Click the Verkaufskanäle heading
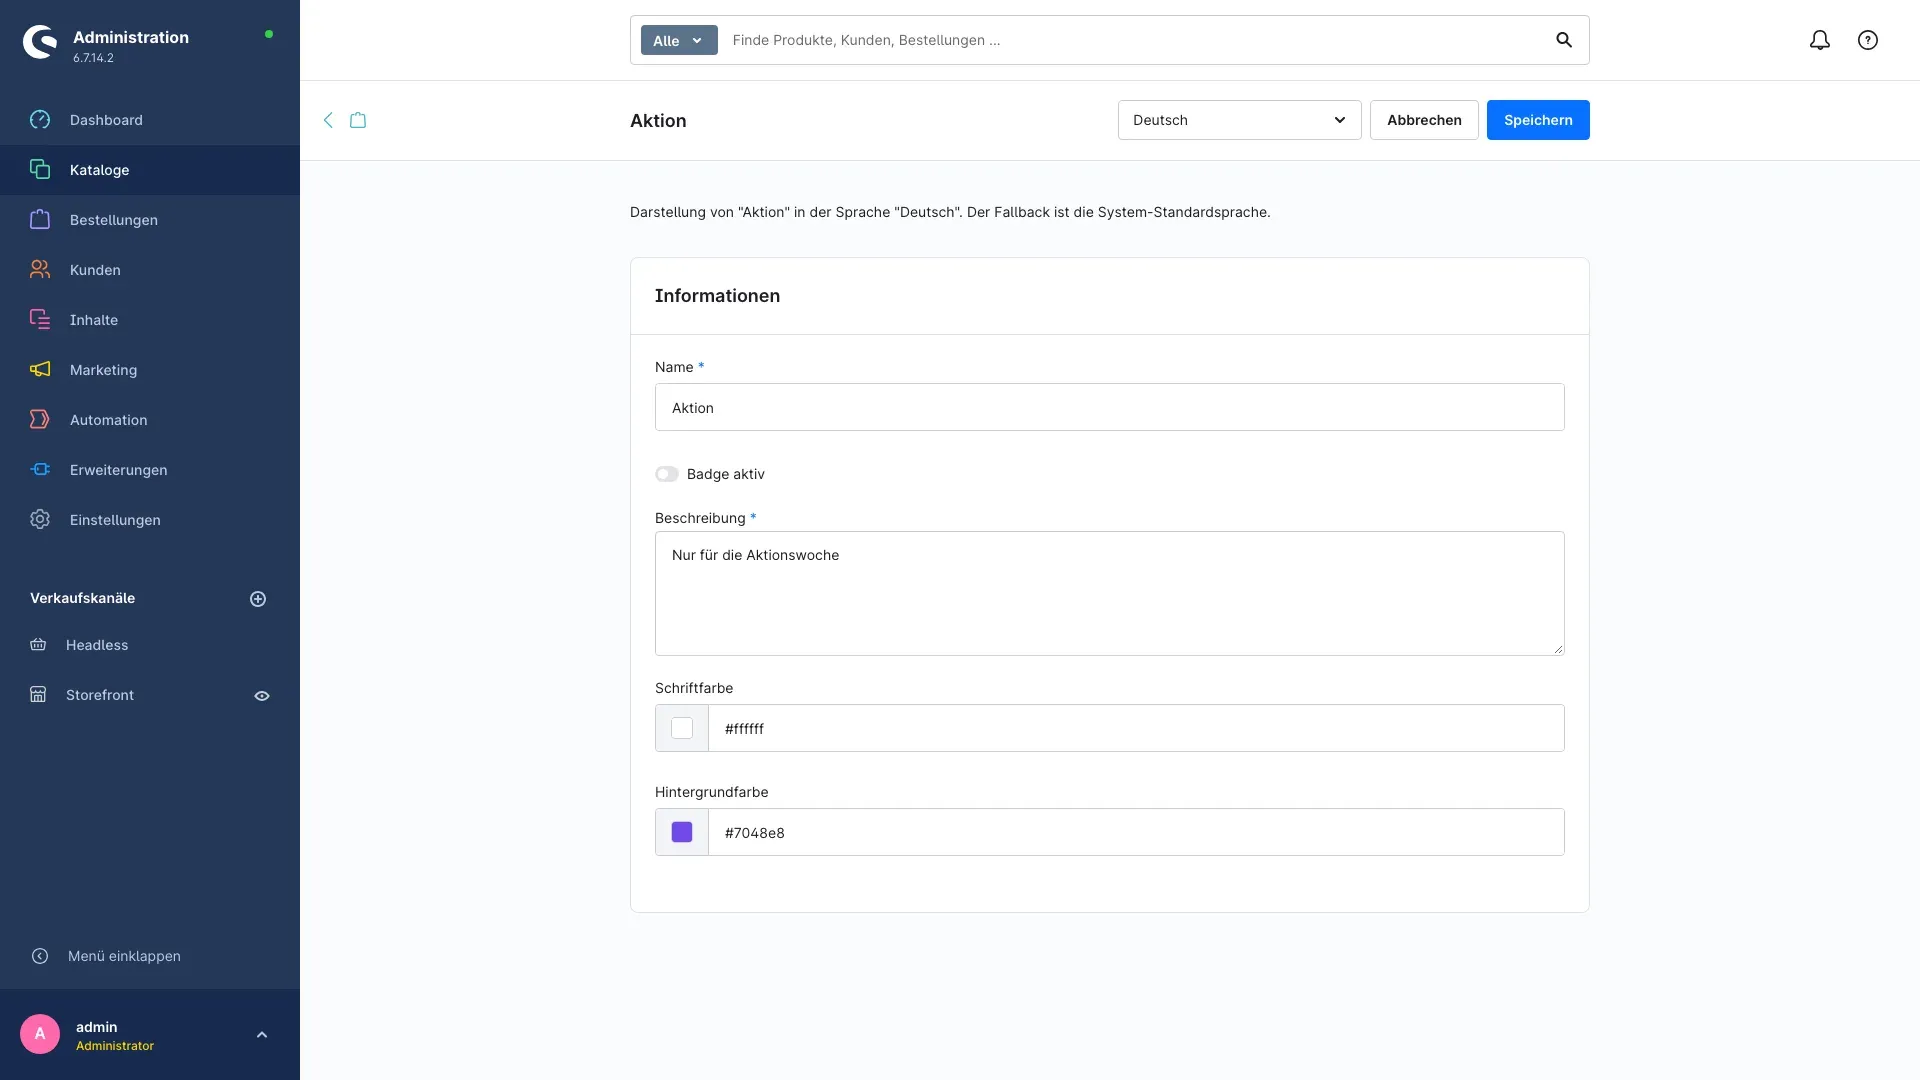The height and width of the screenshot is (1080, 1920). click(x=82, y=598)
